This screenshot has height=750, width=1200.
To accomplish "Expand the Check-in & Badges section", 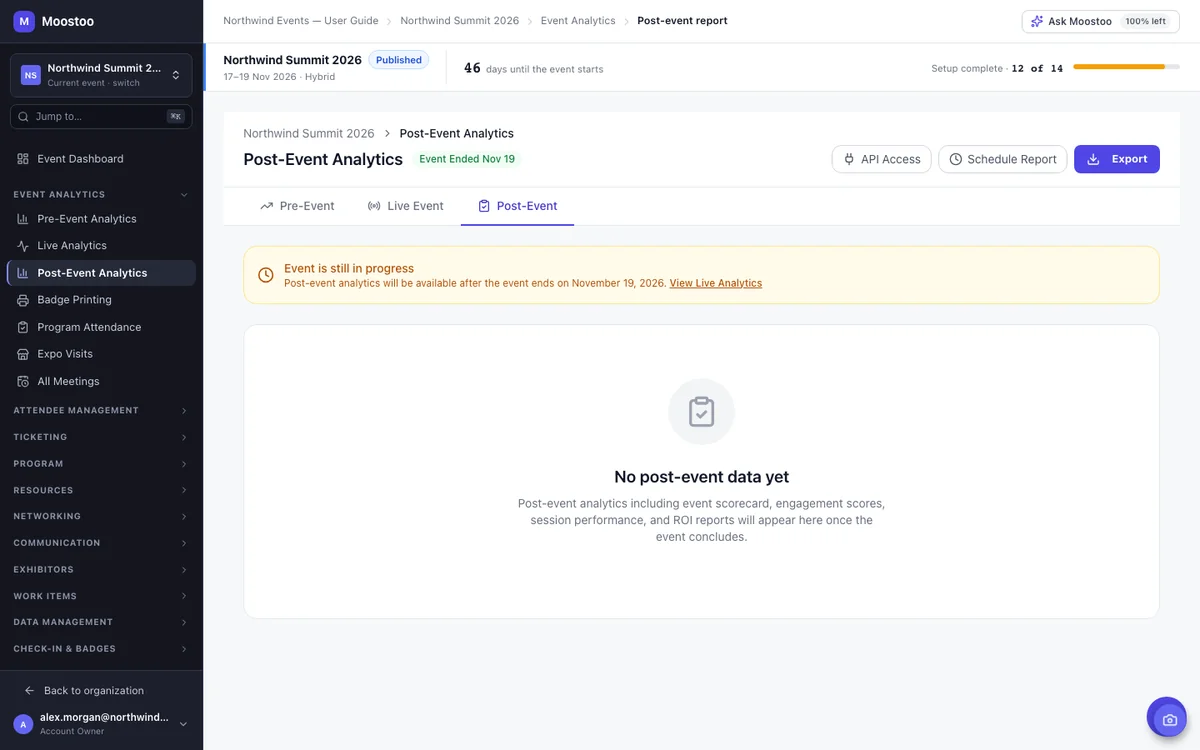I will pyautogui.click(x=101, y=649).
